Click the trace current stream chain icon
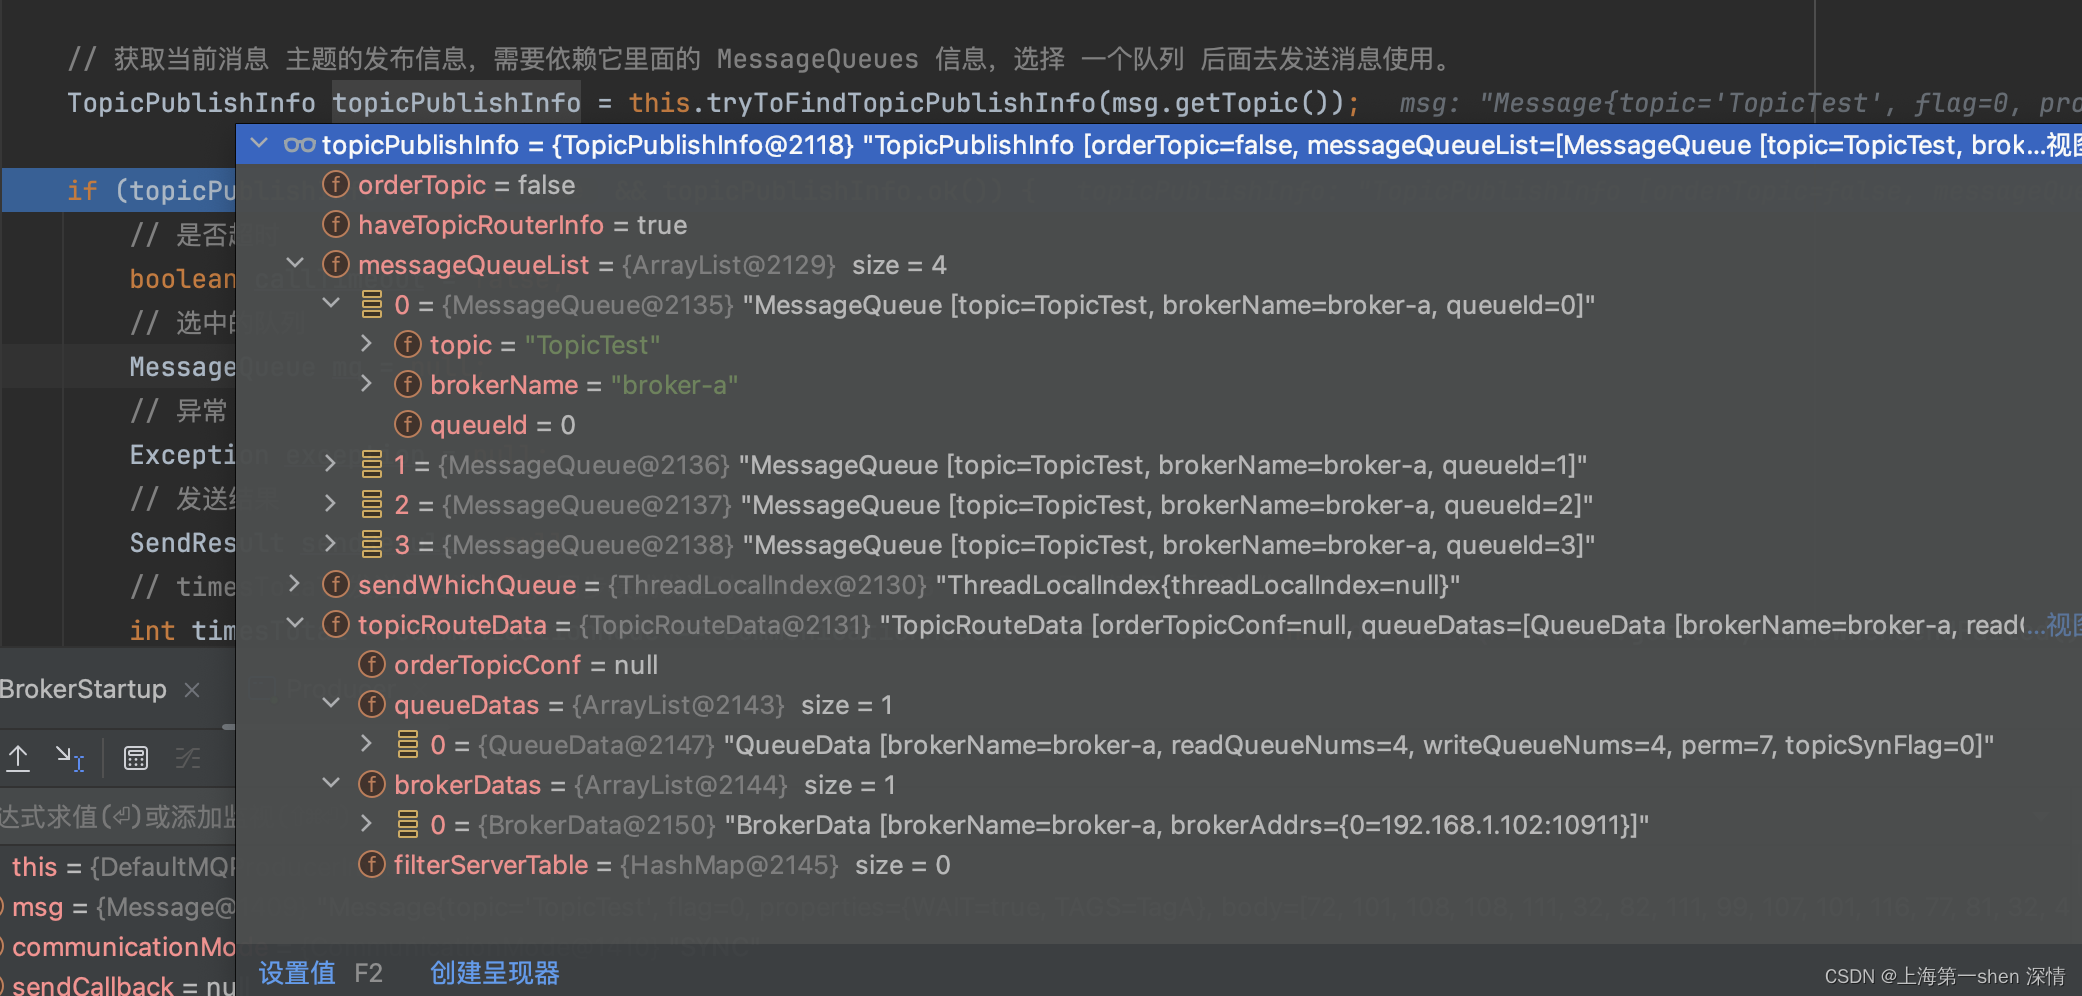 pyautogui.click(x=188, y=759)
